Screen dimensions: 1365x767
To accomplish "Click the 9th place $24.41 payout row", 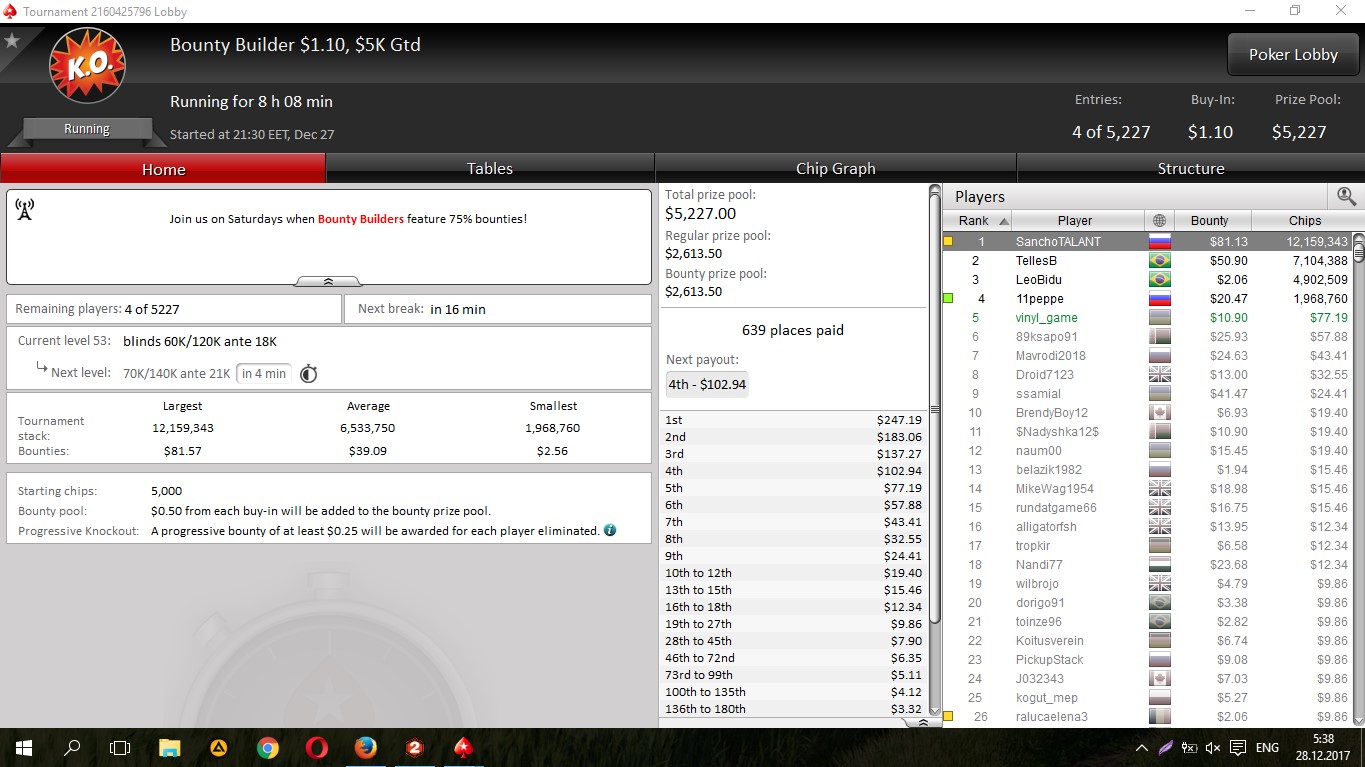I will 793,556.
